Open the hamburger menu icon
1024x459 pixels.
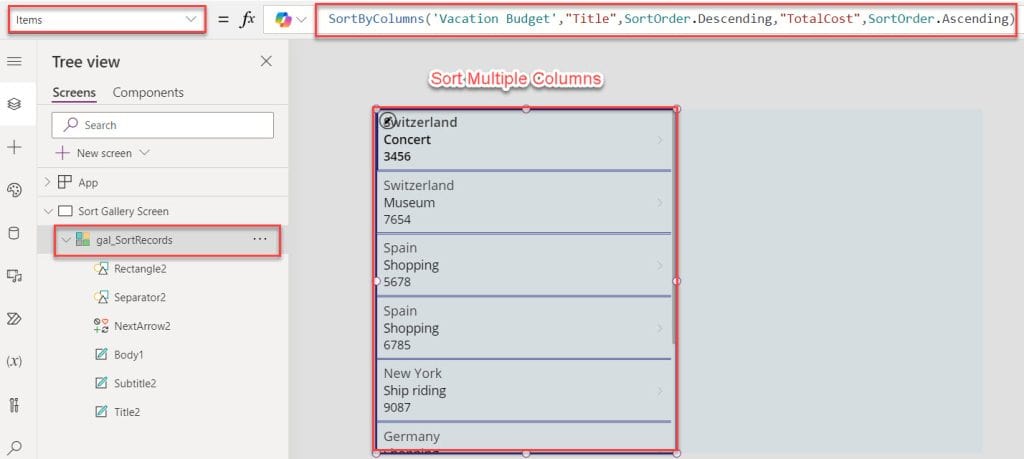click(14, 61)
